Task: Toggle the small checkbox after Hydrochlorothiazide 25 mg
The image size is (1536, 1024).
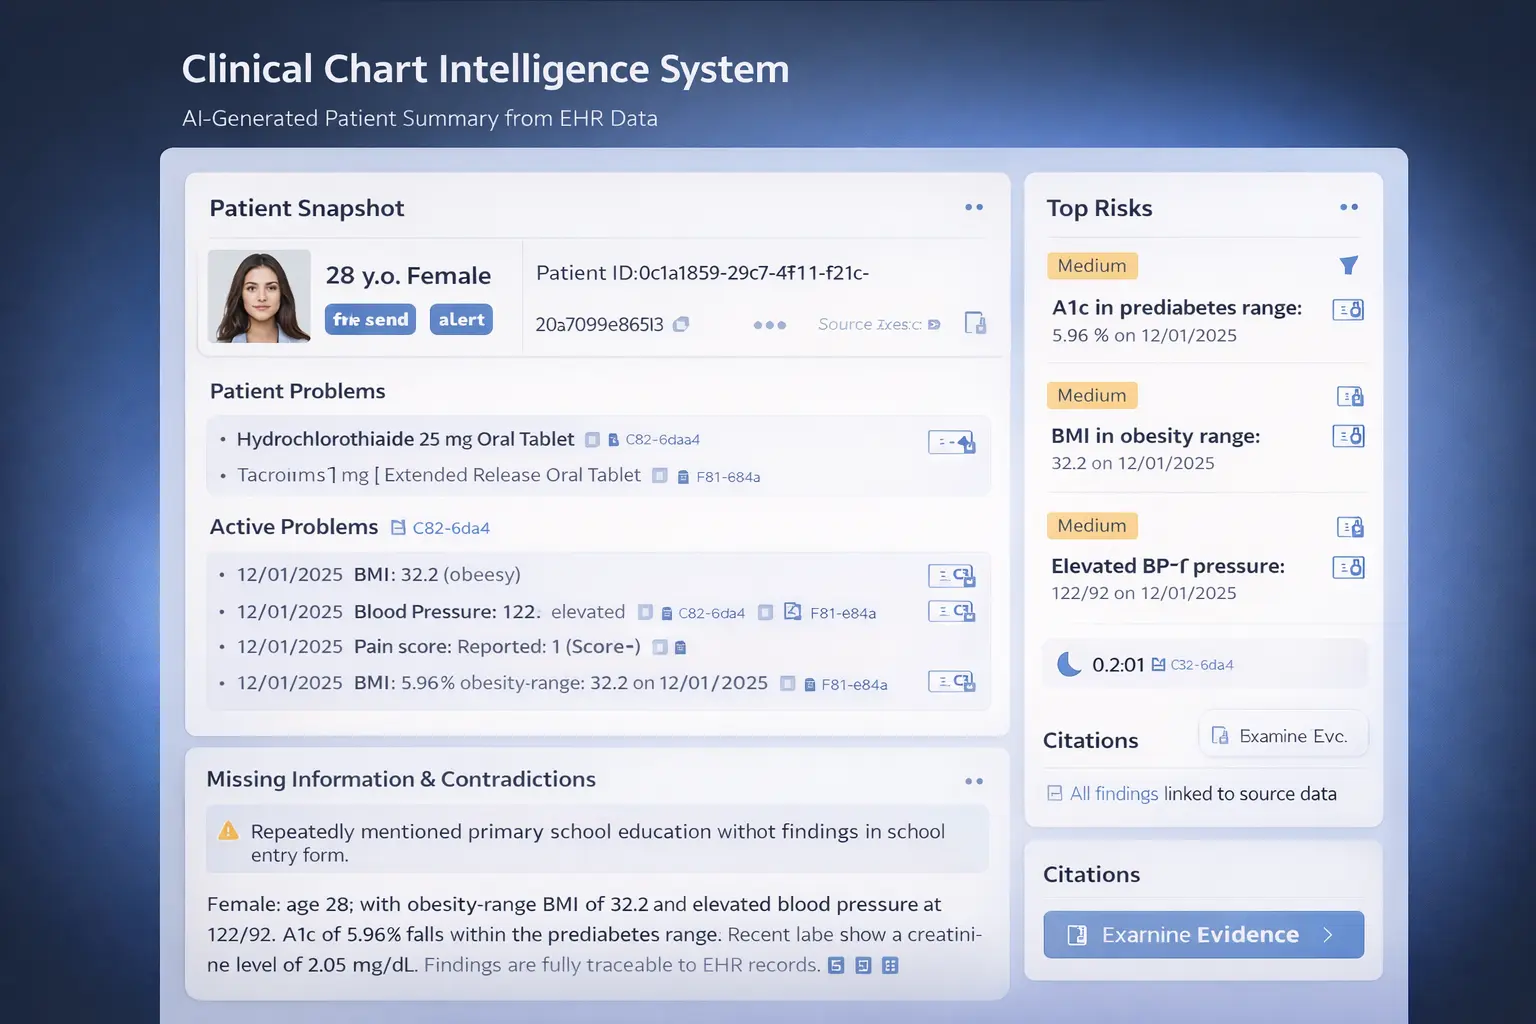Action: pyautogui.click(x=592, y=440)
